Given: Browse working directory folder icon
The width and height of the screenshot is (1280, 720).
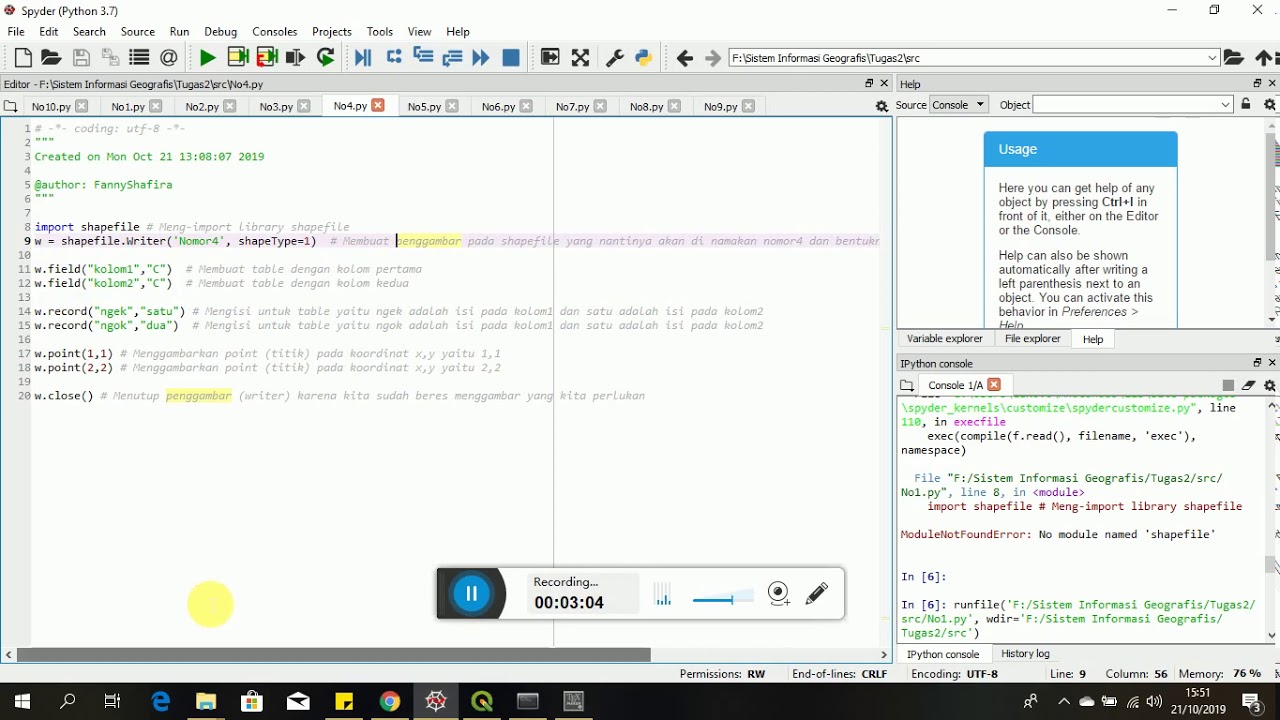Looking at the screenshot, I should tap(1234, 58).
